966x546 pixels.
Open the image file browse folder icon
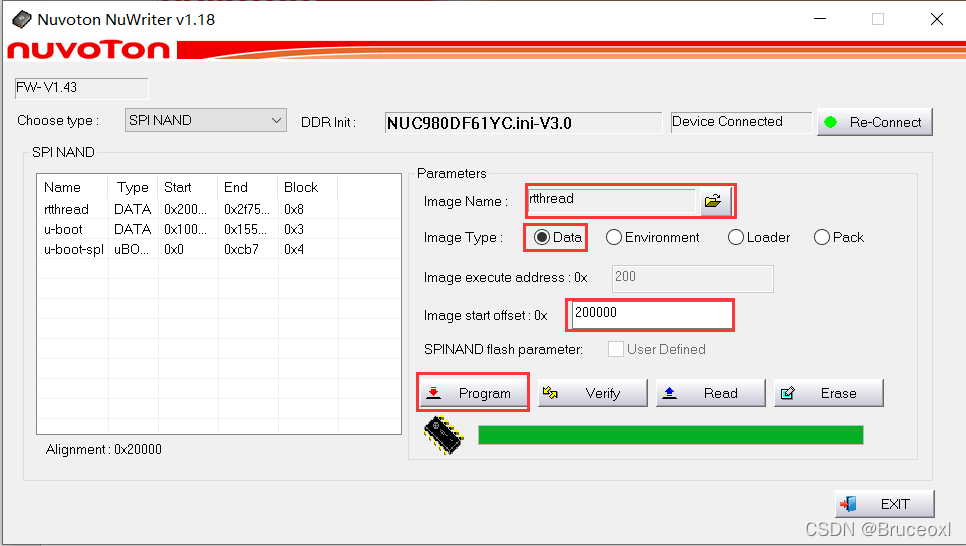713,201
